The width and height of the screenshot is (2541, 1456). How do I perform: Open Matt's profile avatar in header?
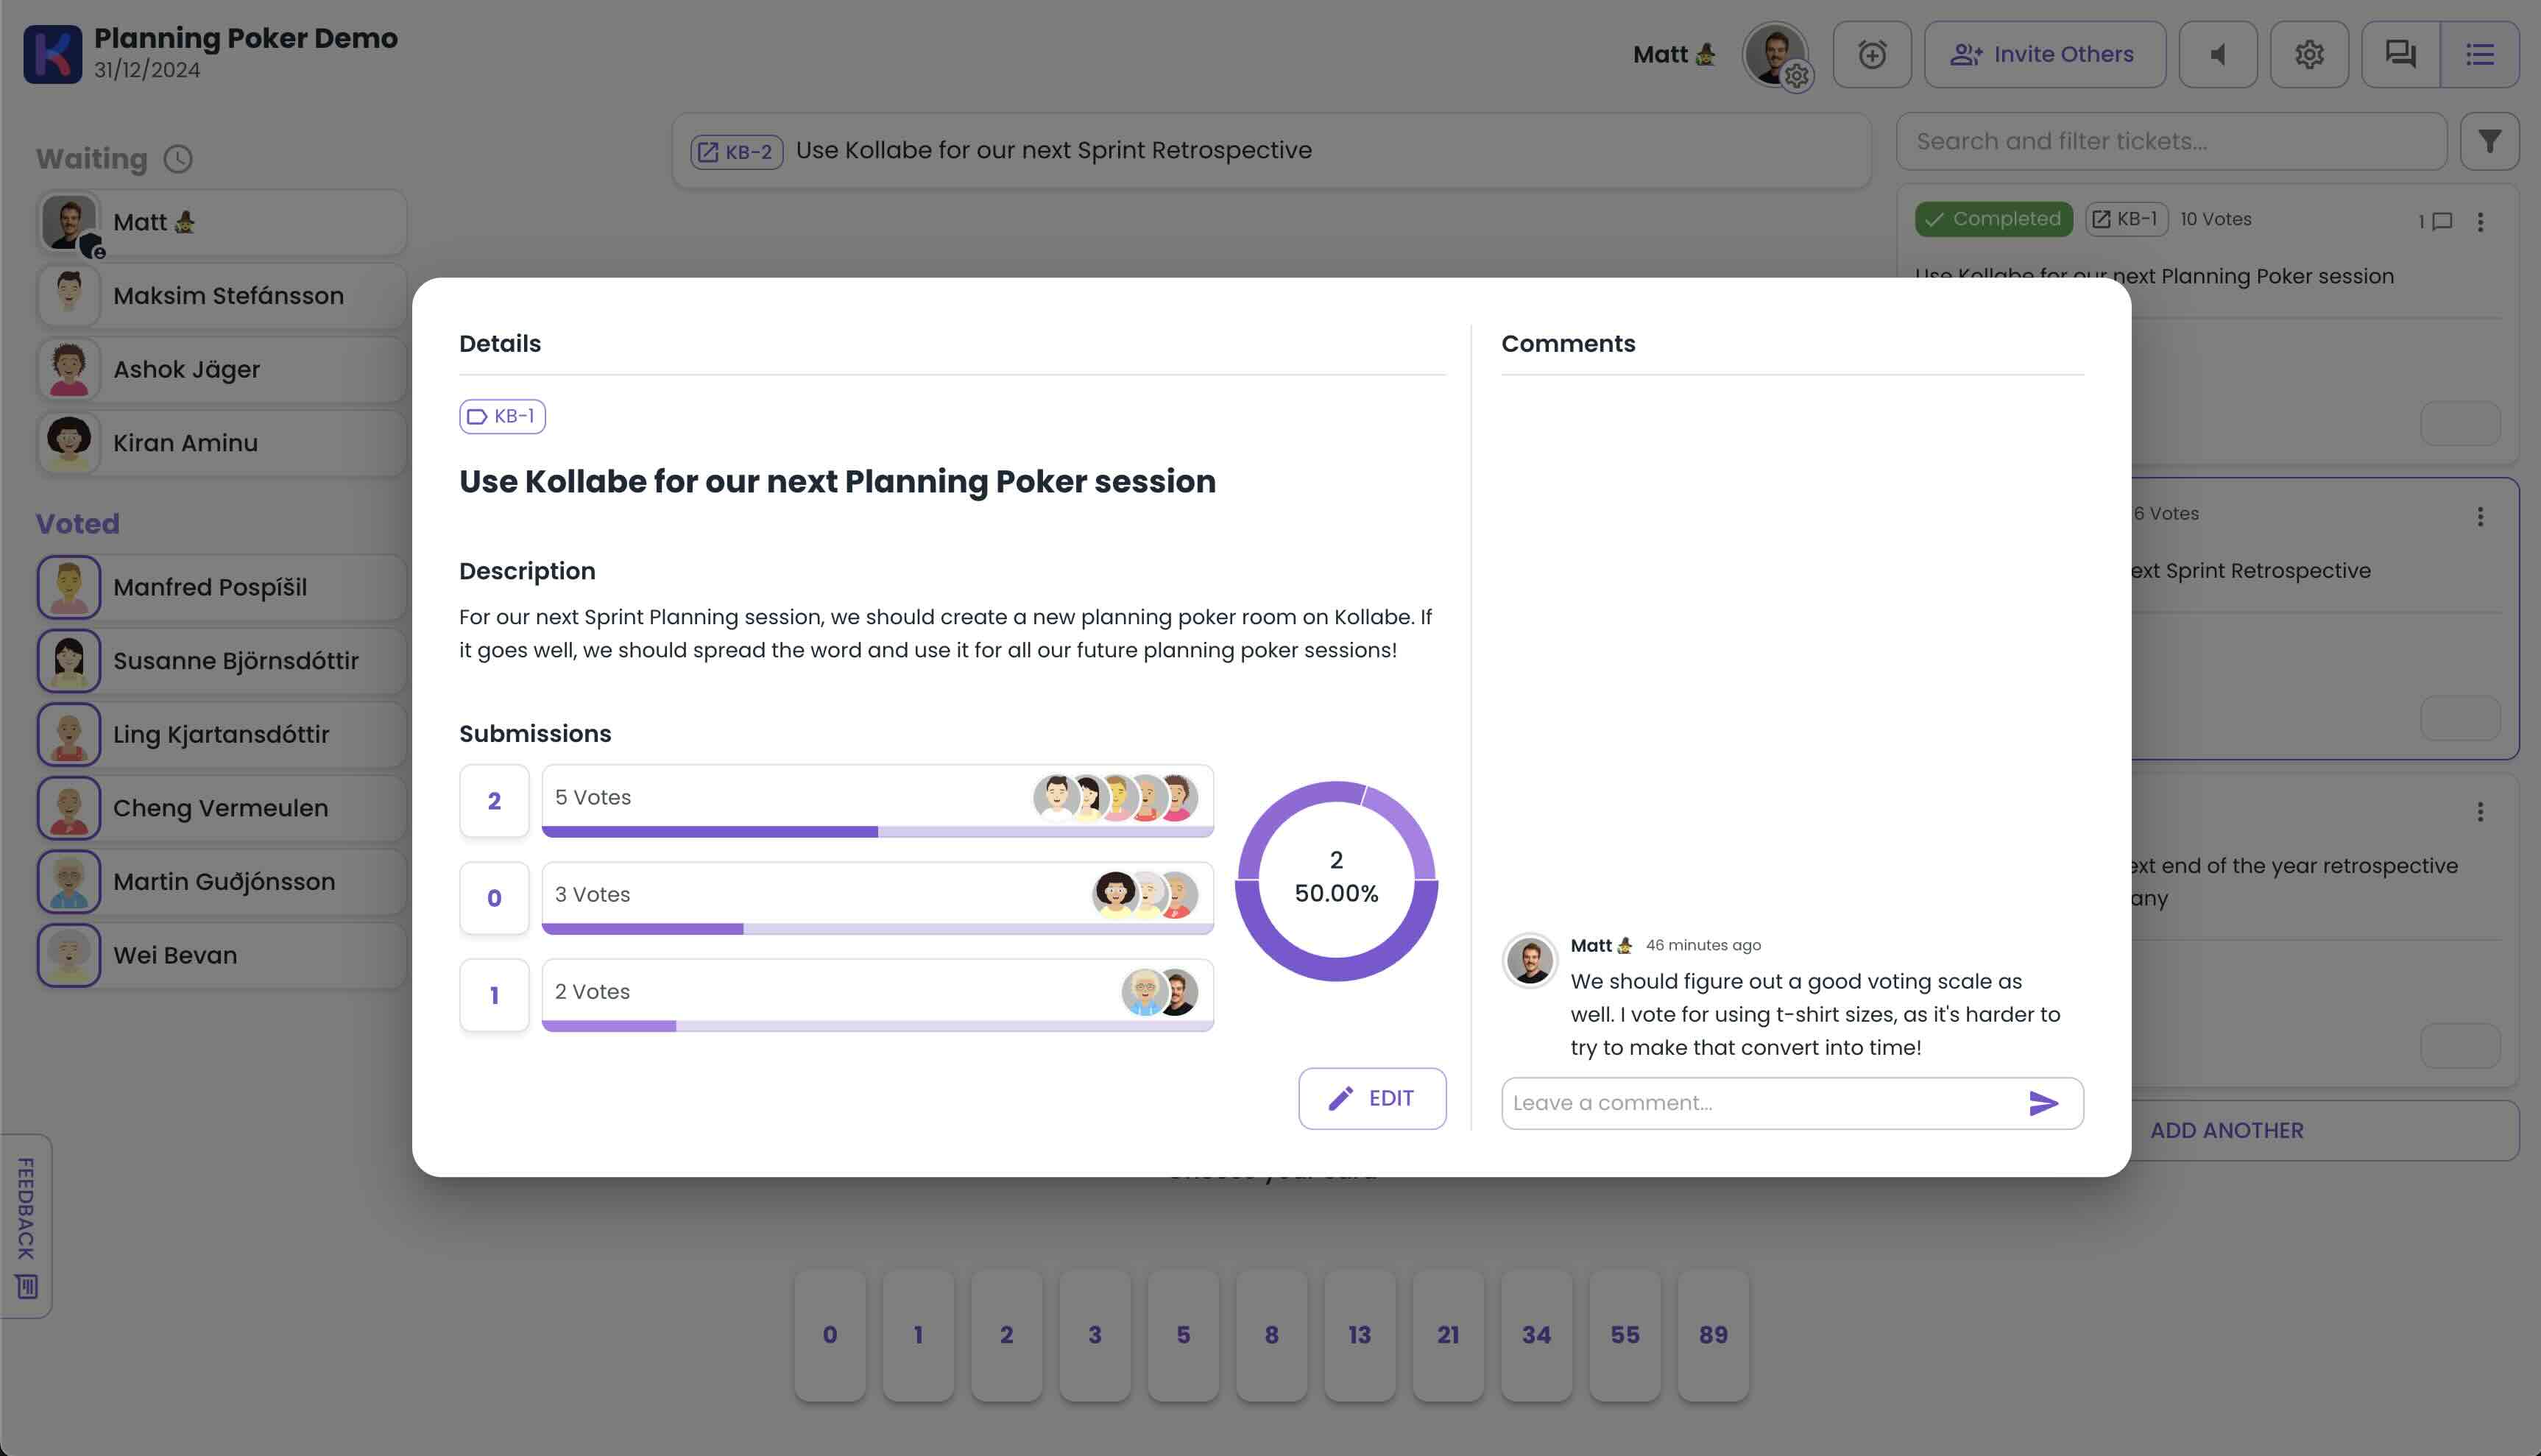click(1776, 54)
